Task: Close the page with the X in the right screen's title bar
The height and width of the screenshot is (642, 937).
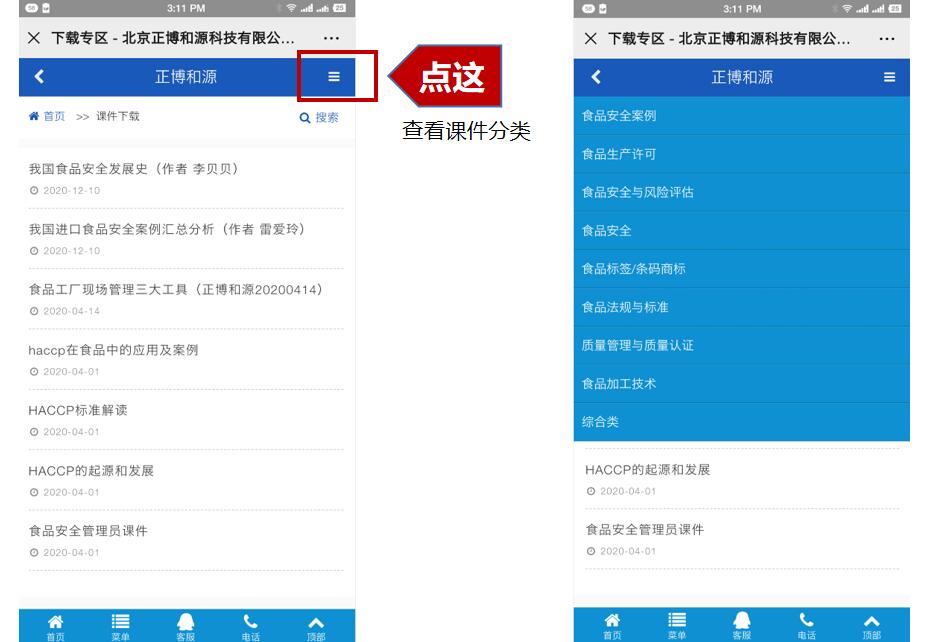Action: (x=590, y=38)
